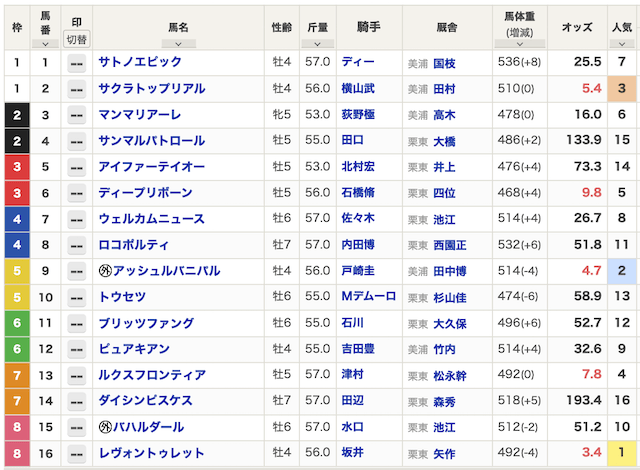Image resolution: width=640 pixels, height=470 pixels.
Task: Click the 馬体重 (増減) column header
Action: click(519, 25)
